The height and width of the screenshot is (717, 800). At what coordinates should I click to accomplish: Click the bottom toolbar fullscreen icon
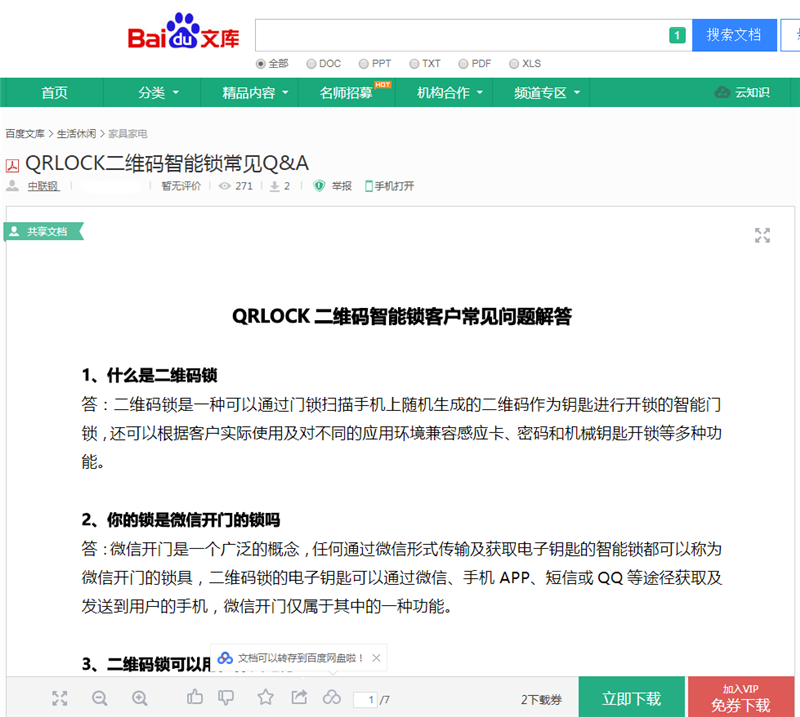(60, 698)
